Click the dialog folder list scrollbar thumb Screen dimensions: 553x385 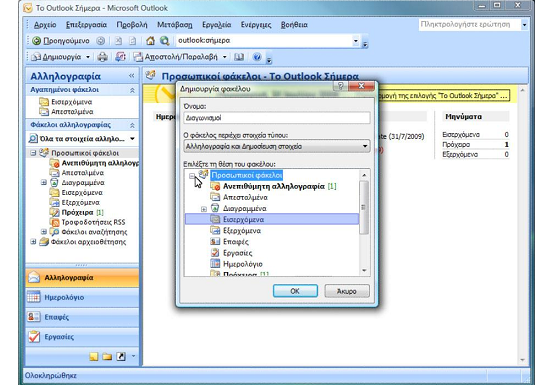(x=364, y=207)
